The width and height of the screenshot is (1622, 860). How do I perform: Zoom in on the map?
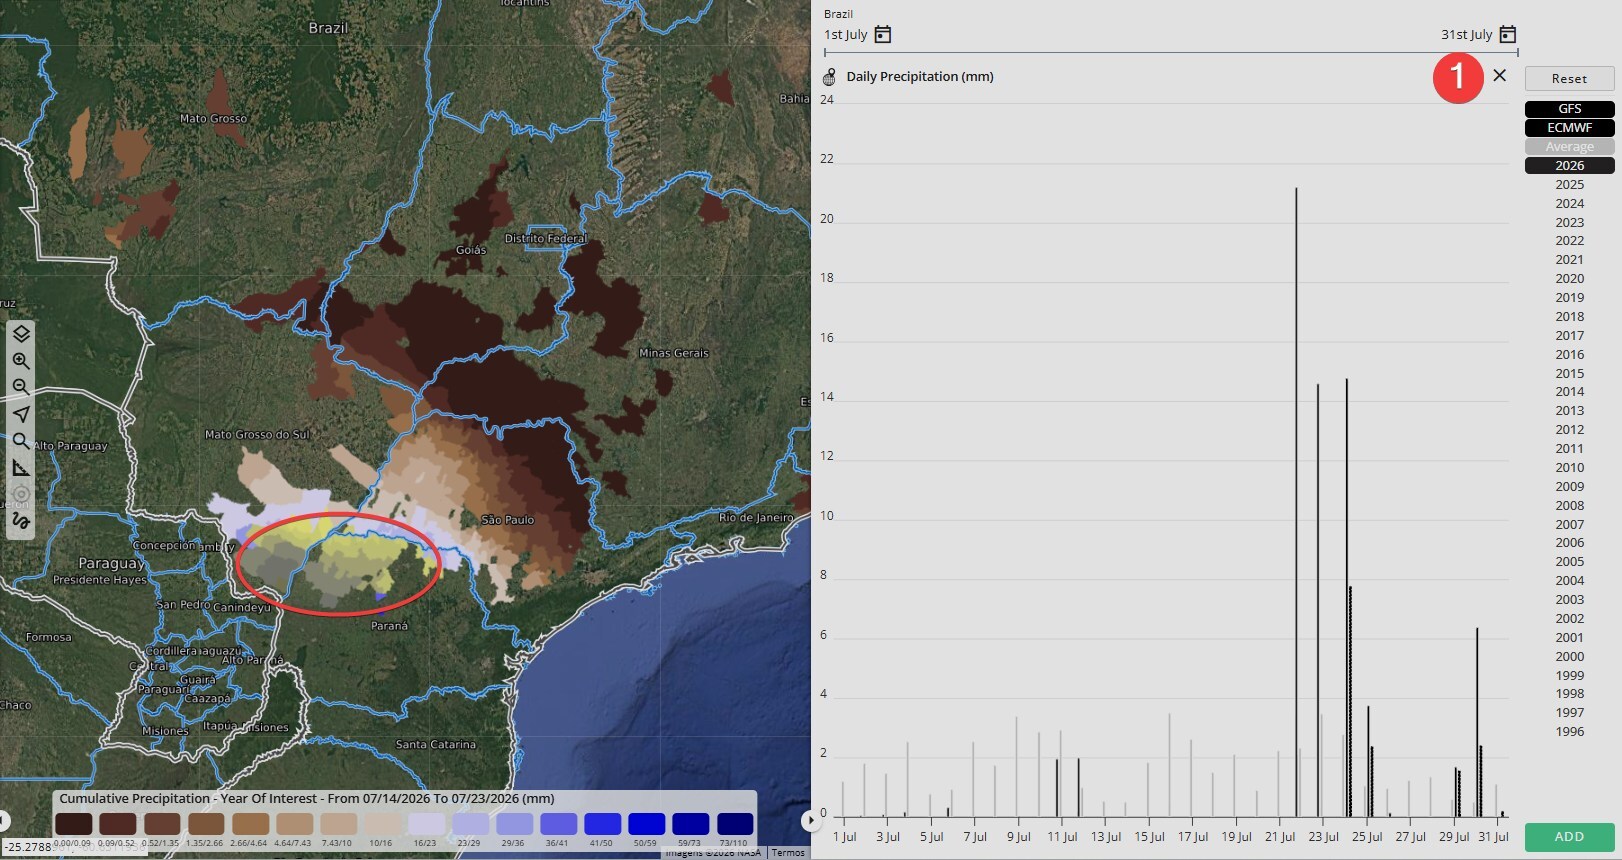coord(21,361)
